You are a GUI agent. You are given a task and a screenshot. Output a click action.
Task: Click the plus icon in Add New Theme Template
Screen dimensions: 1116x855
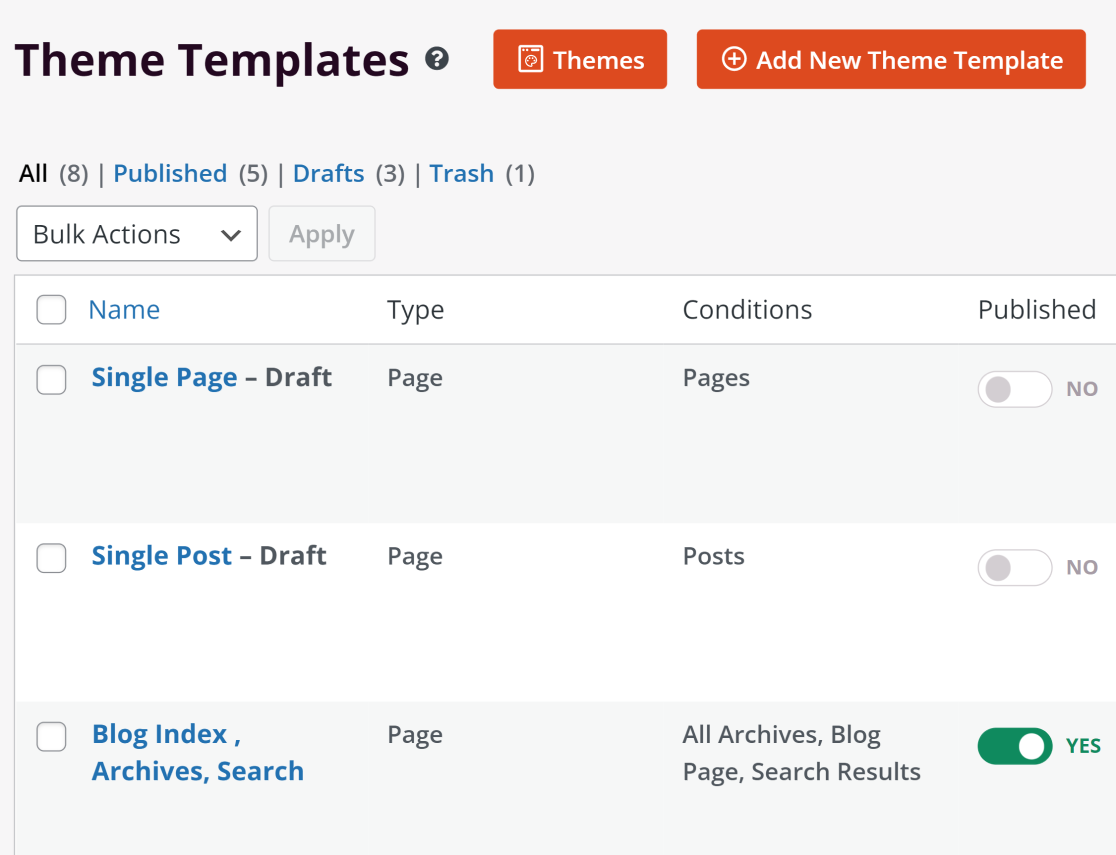coord(735,59)
